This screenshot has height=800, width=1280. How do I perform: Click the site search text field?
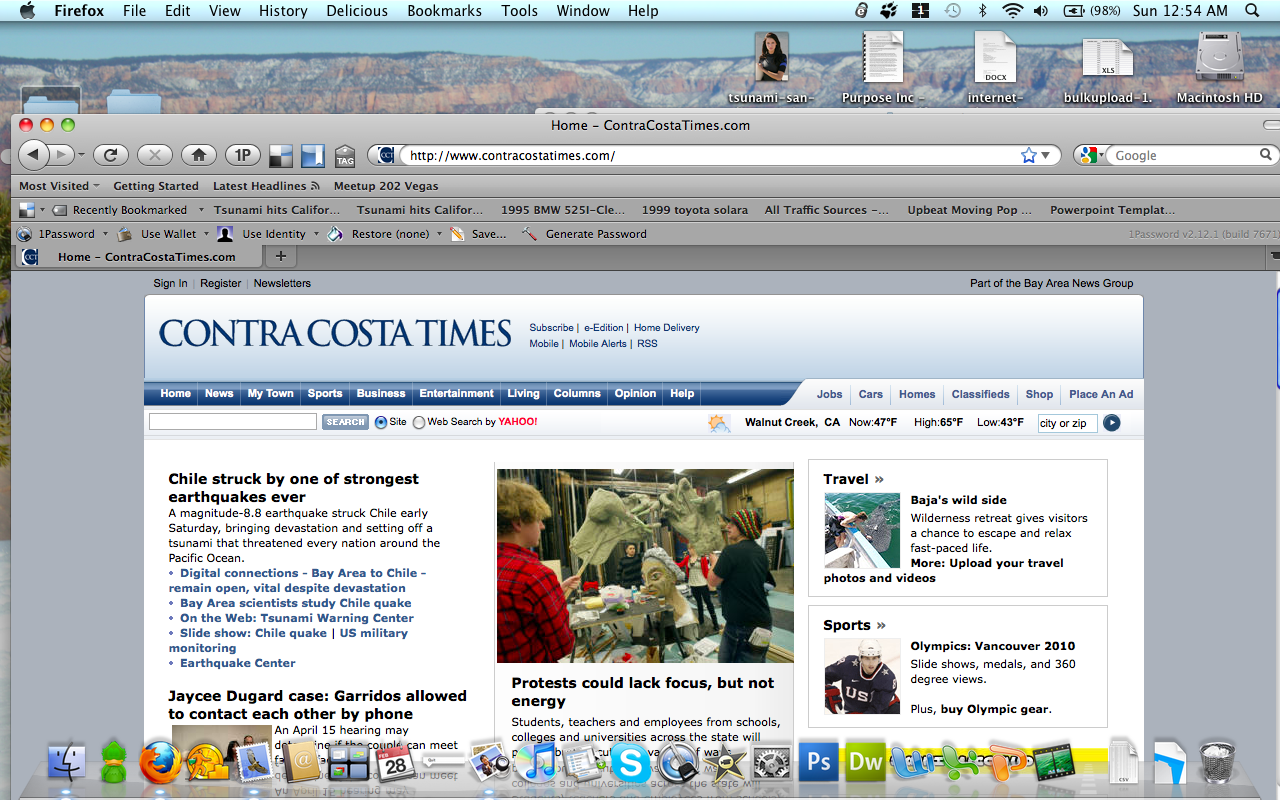pyautogui.click(x=233, y=422)
